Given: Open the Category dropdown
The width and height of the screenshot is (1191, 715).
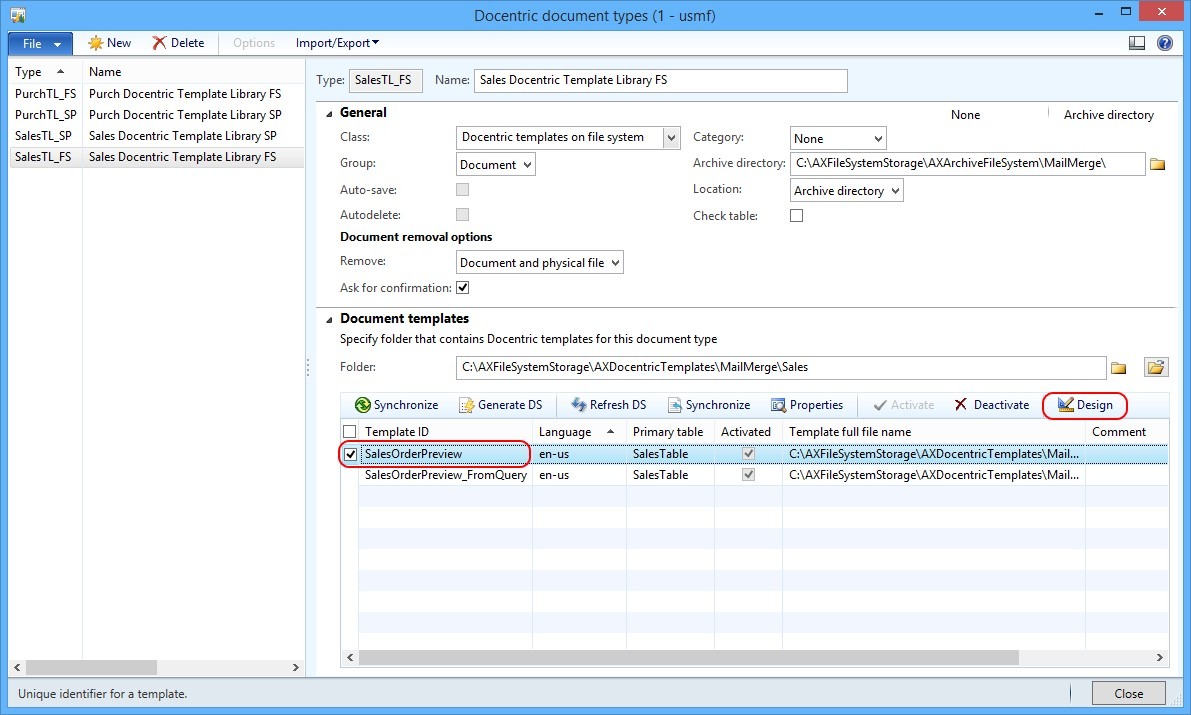Looking at the screenshot, I should tap(839, 138).
